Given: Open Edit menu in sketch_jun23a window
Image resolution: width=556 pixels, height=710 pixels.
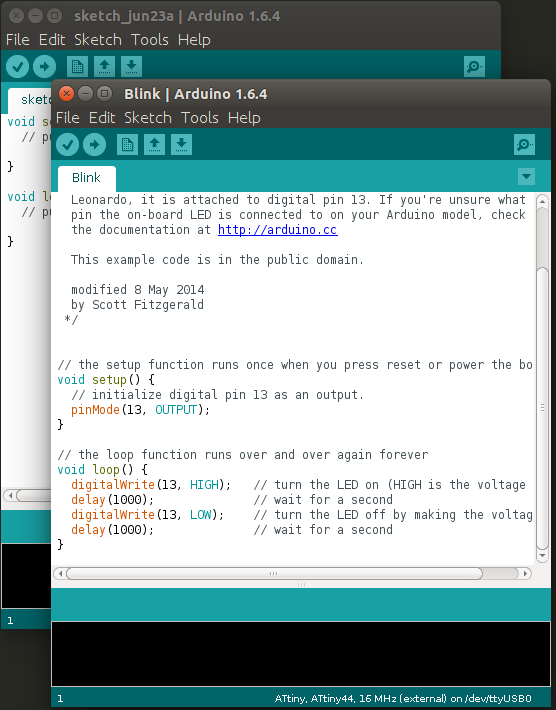Looking at the screenshot, I should point(52,40).
